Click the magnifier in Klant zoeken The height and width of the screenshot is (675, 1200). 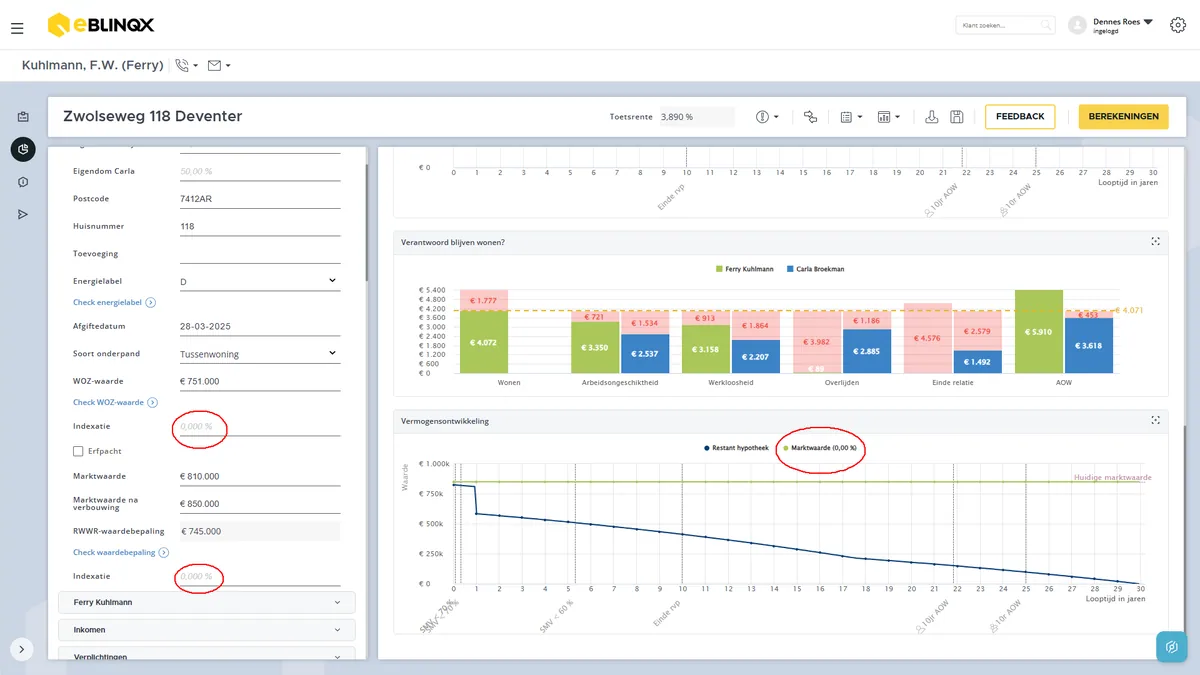[1046, 25]
